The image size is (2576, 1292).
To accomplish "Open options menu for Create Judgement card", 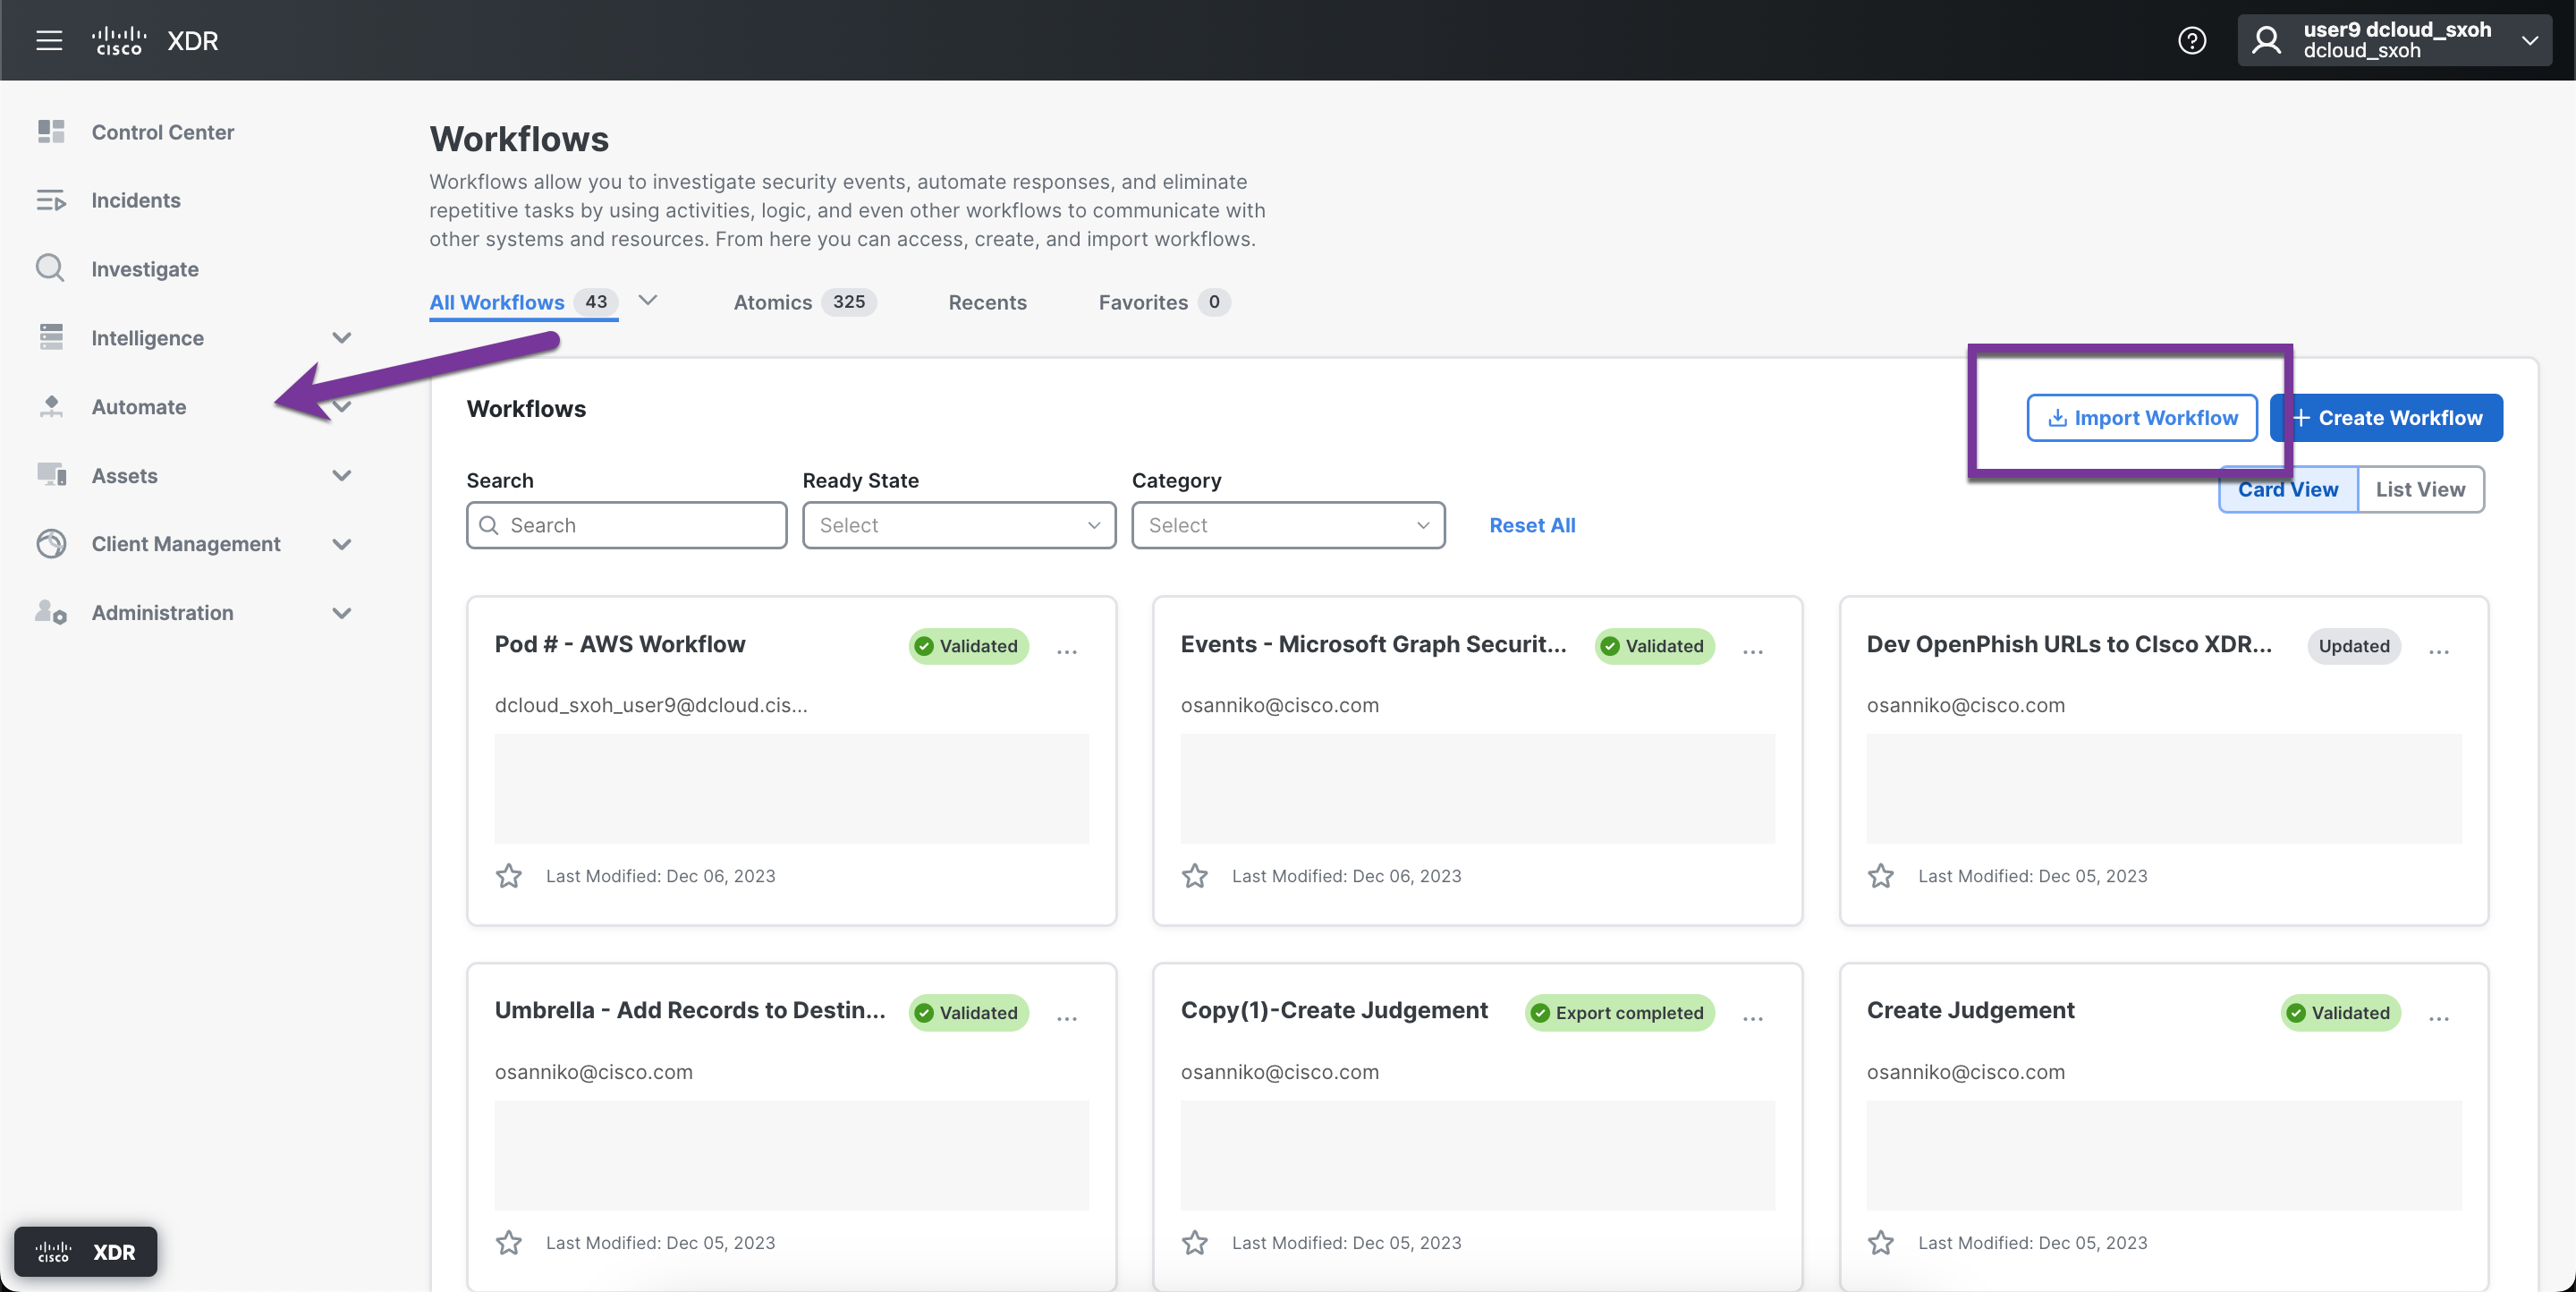I will click(x=2439, y=1018).
